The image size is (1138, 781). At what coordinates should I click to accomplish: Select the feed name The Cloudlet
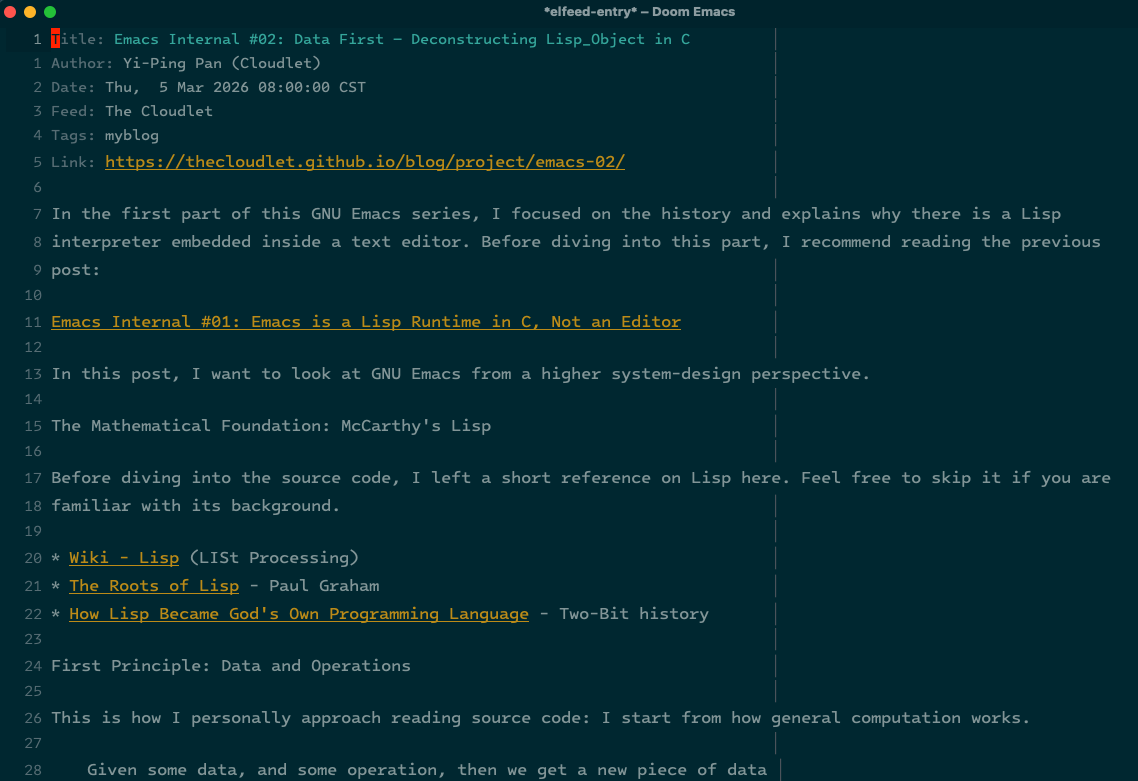159,112
